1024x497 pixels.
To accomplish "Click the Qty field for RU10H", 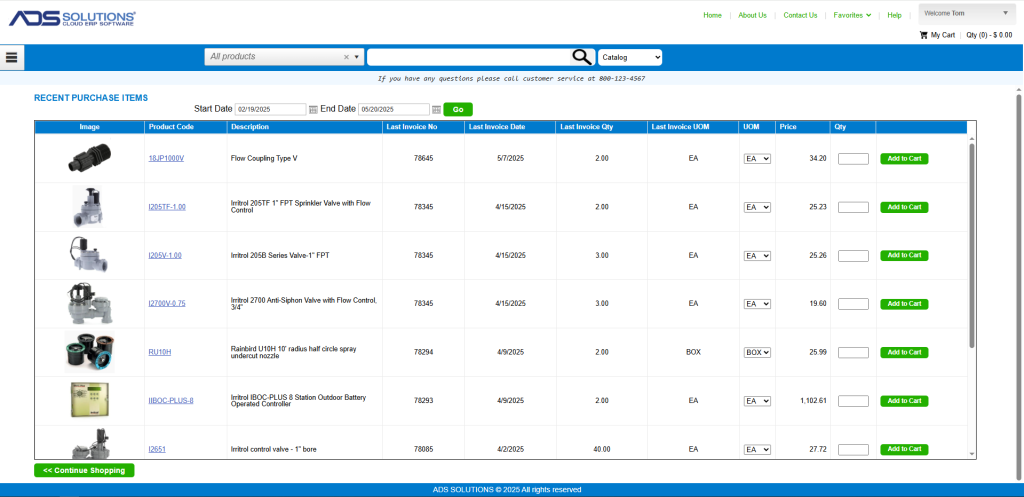I will point(853,352).
